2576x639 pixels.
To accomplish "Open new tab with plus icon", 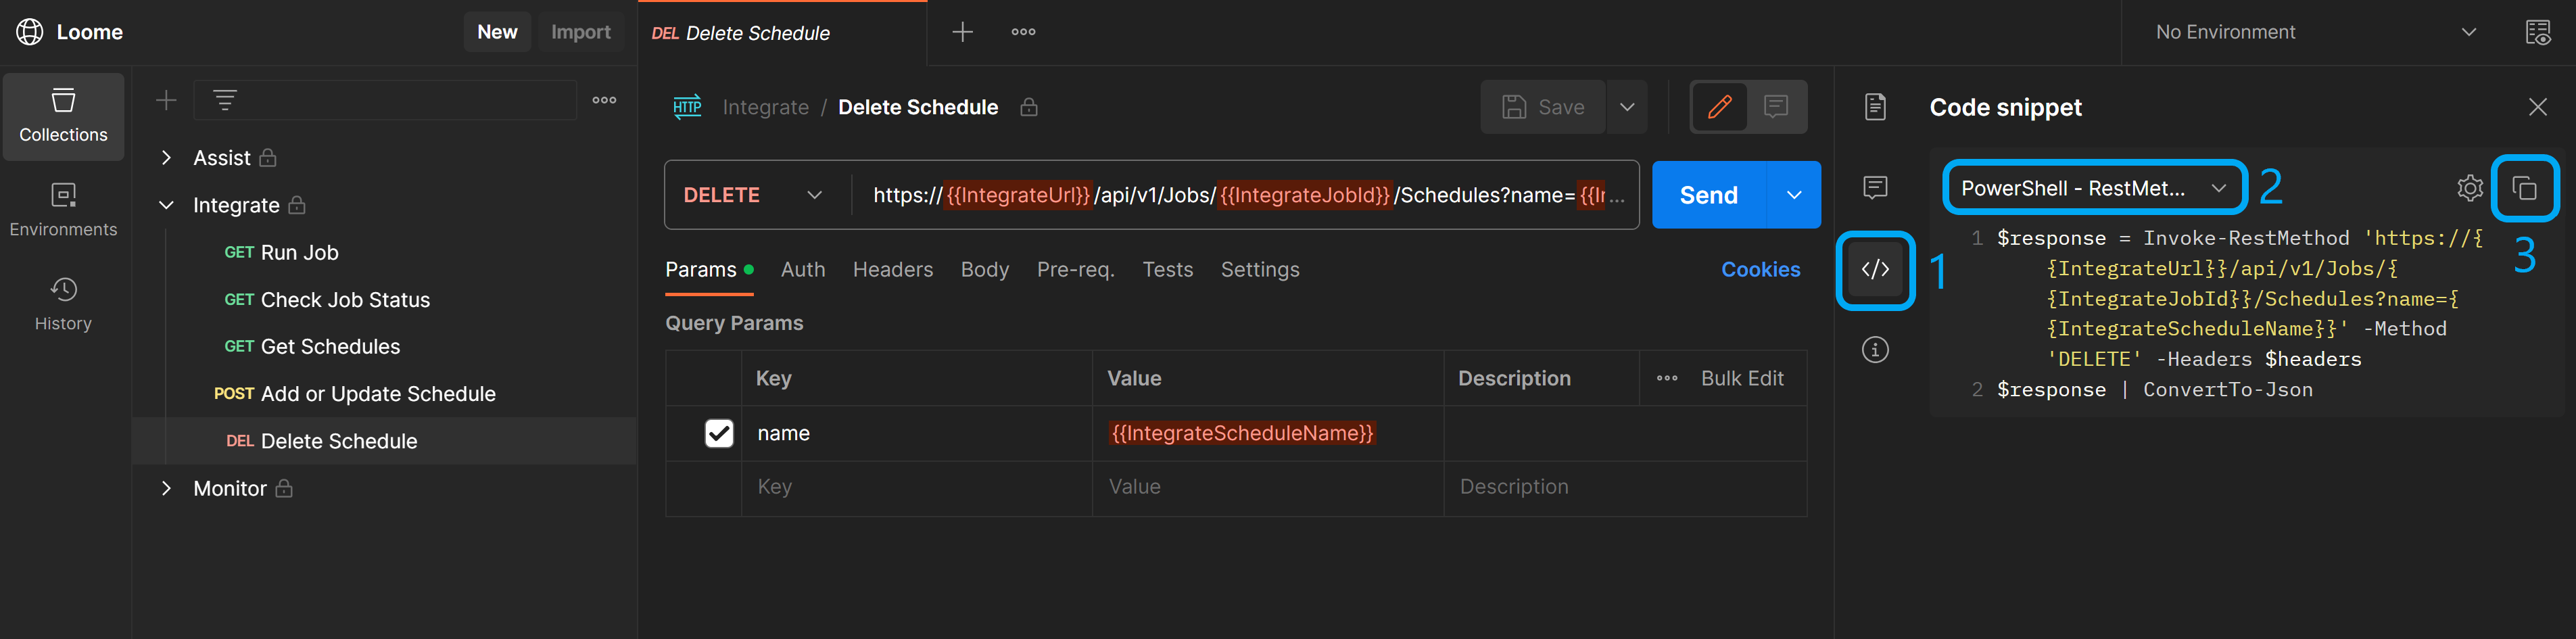I will pos(962,32).
